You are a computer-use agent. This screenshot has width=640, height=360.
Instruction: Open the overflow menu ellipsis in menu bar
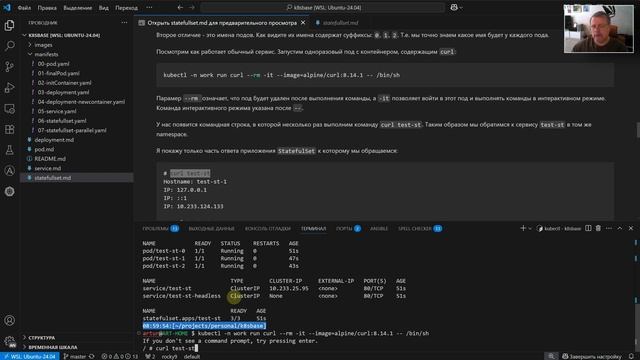click(x=149, y=7)
